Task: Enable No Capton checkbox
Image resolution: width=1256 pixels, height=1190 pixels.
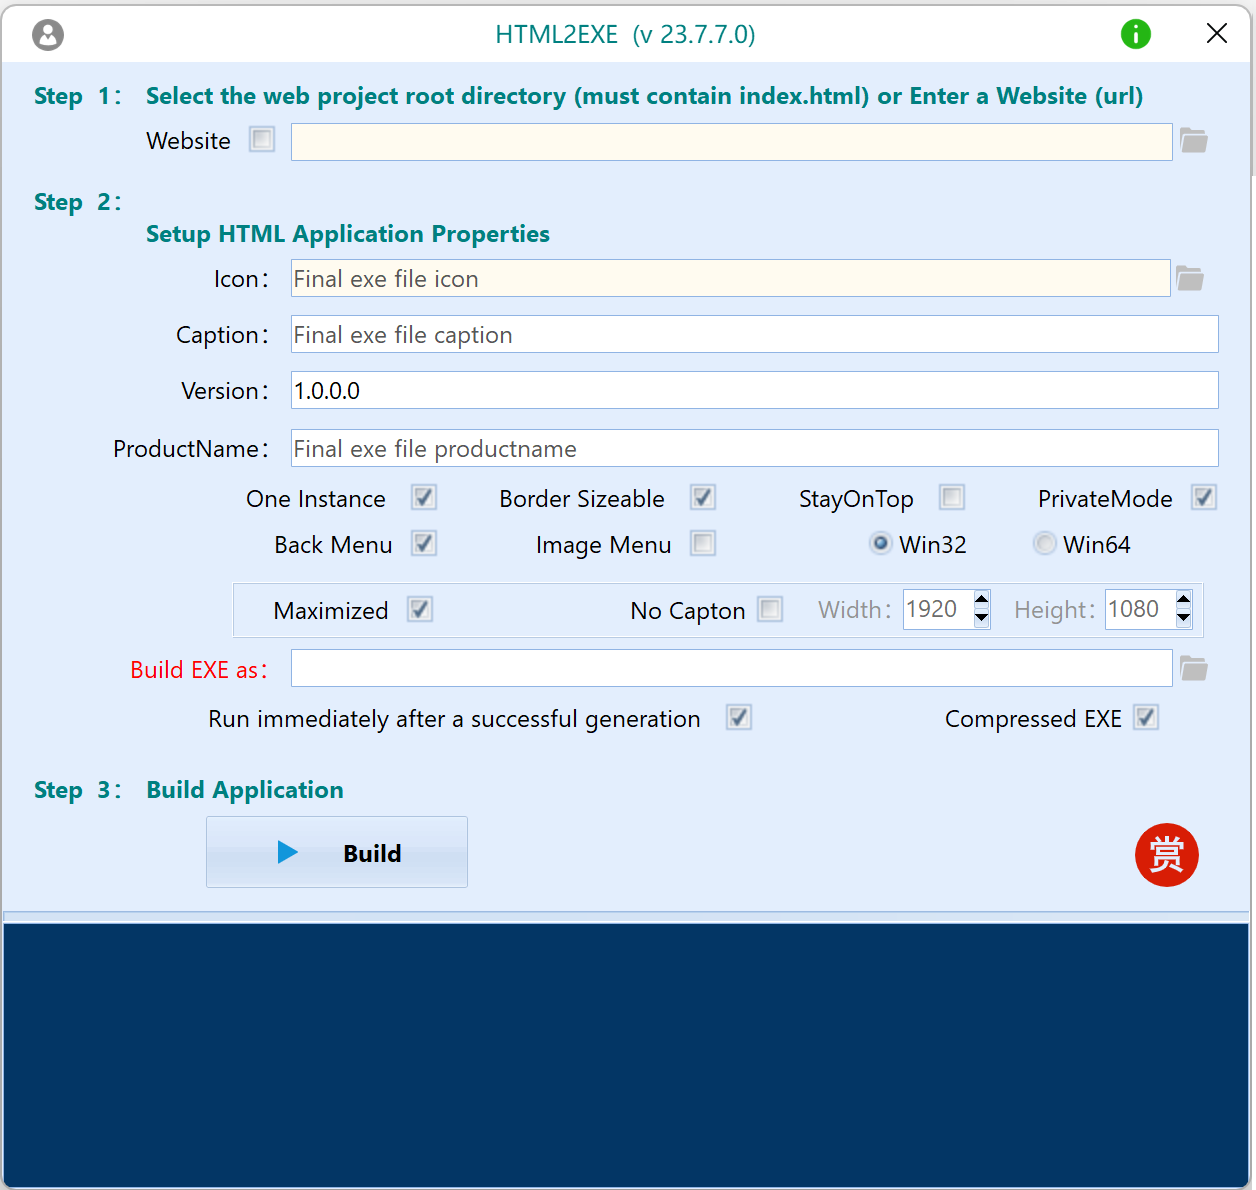Action: 770,609
